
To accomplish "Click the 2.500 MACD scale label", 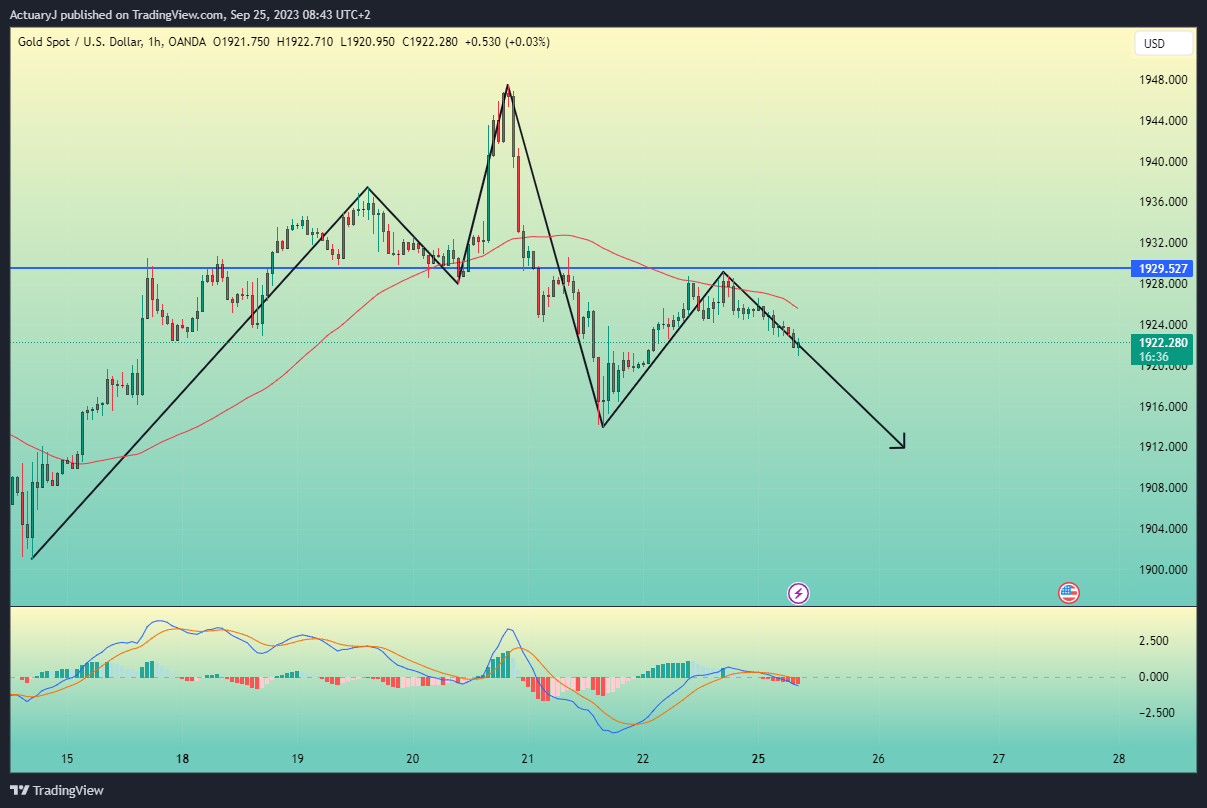I will [x=1154, y=641].
